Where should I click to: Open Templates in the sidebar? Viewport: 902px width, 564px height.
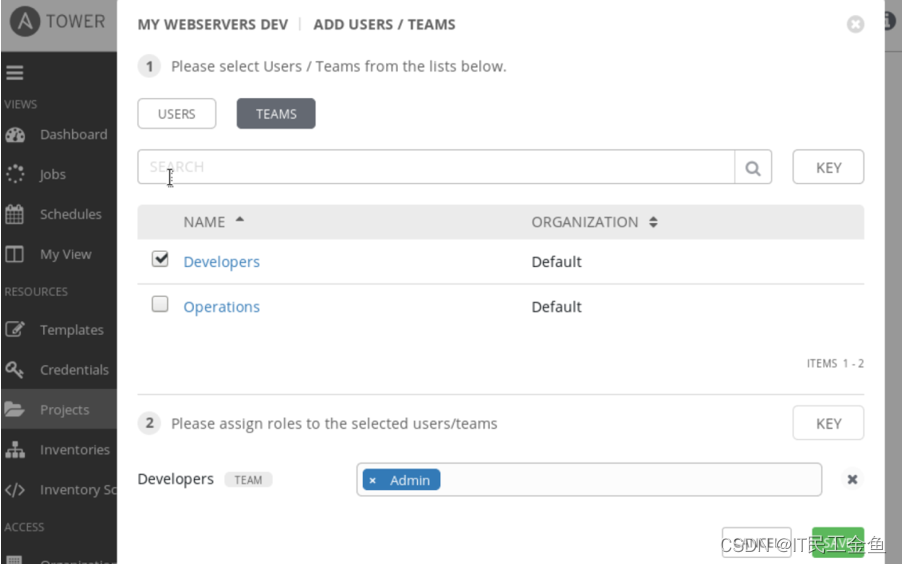tap(72, 330)
